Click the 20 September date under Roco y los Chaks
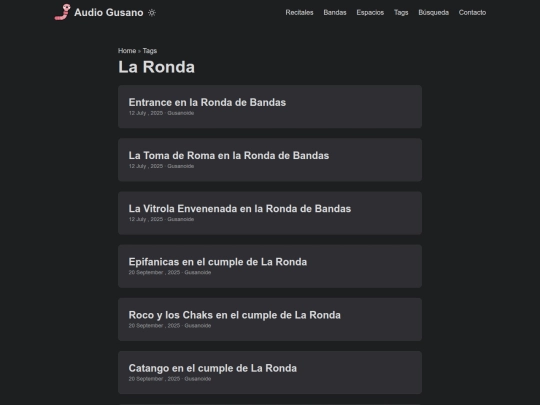This screenshot has width=540, height=405. coord(170,325)
